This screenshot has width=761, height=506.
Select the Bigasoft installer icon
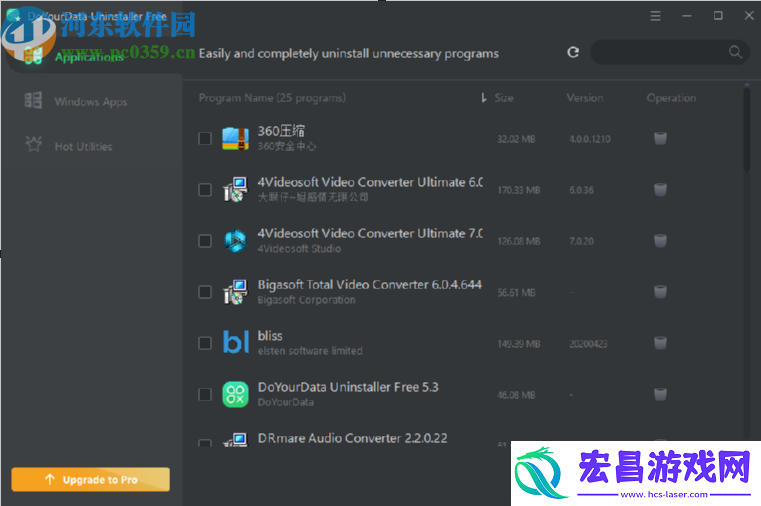coord(235,292)
